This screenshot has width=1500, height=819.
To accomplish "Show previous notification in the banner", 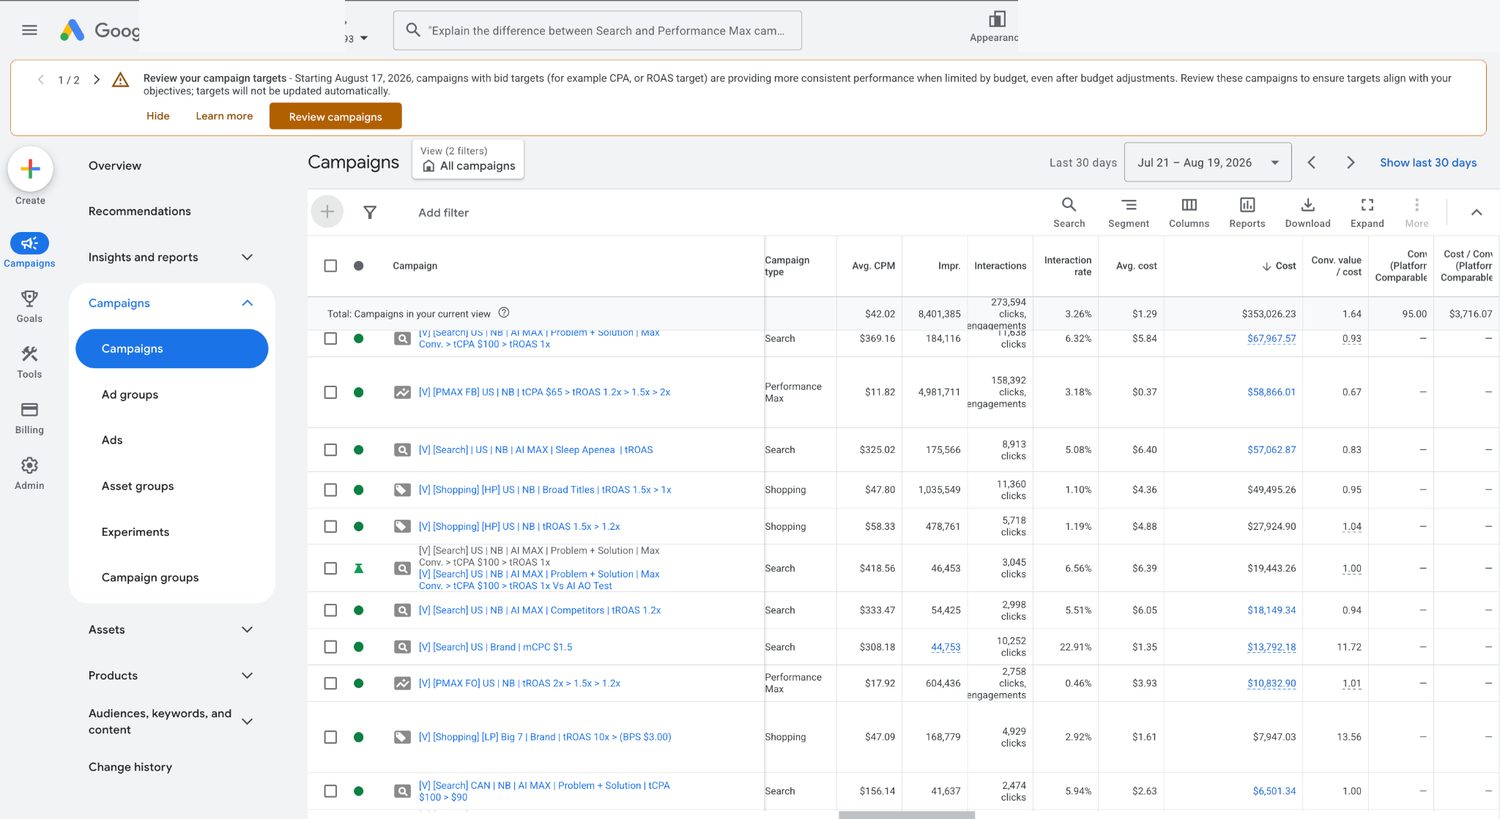I will pyautogui.click(x=41, y=80).
